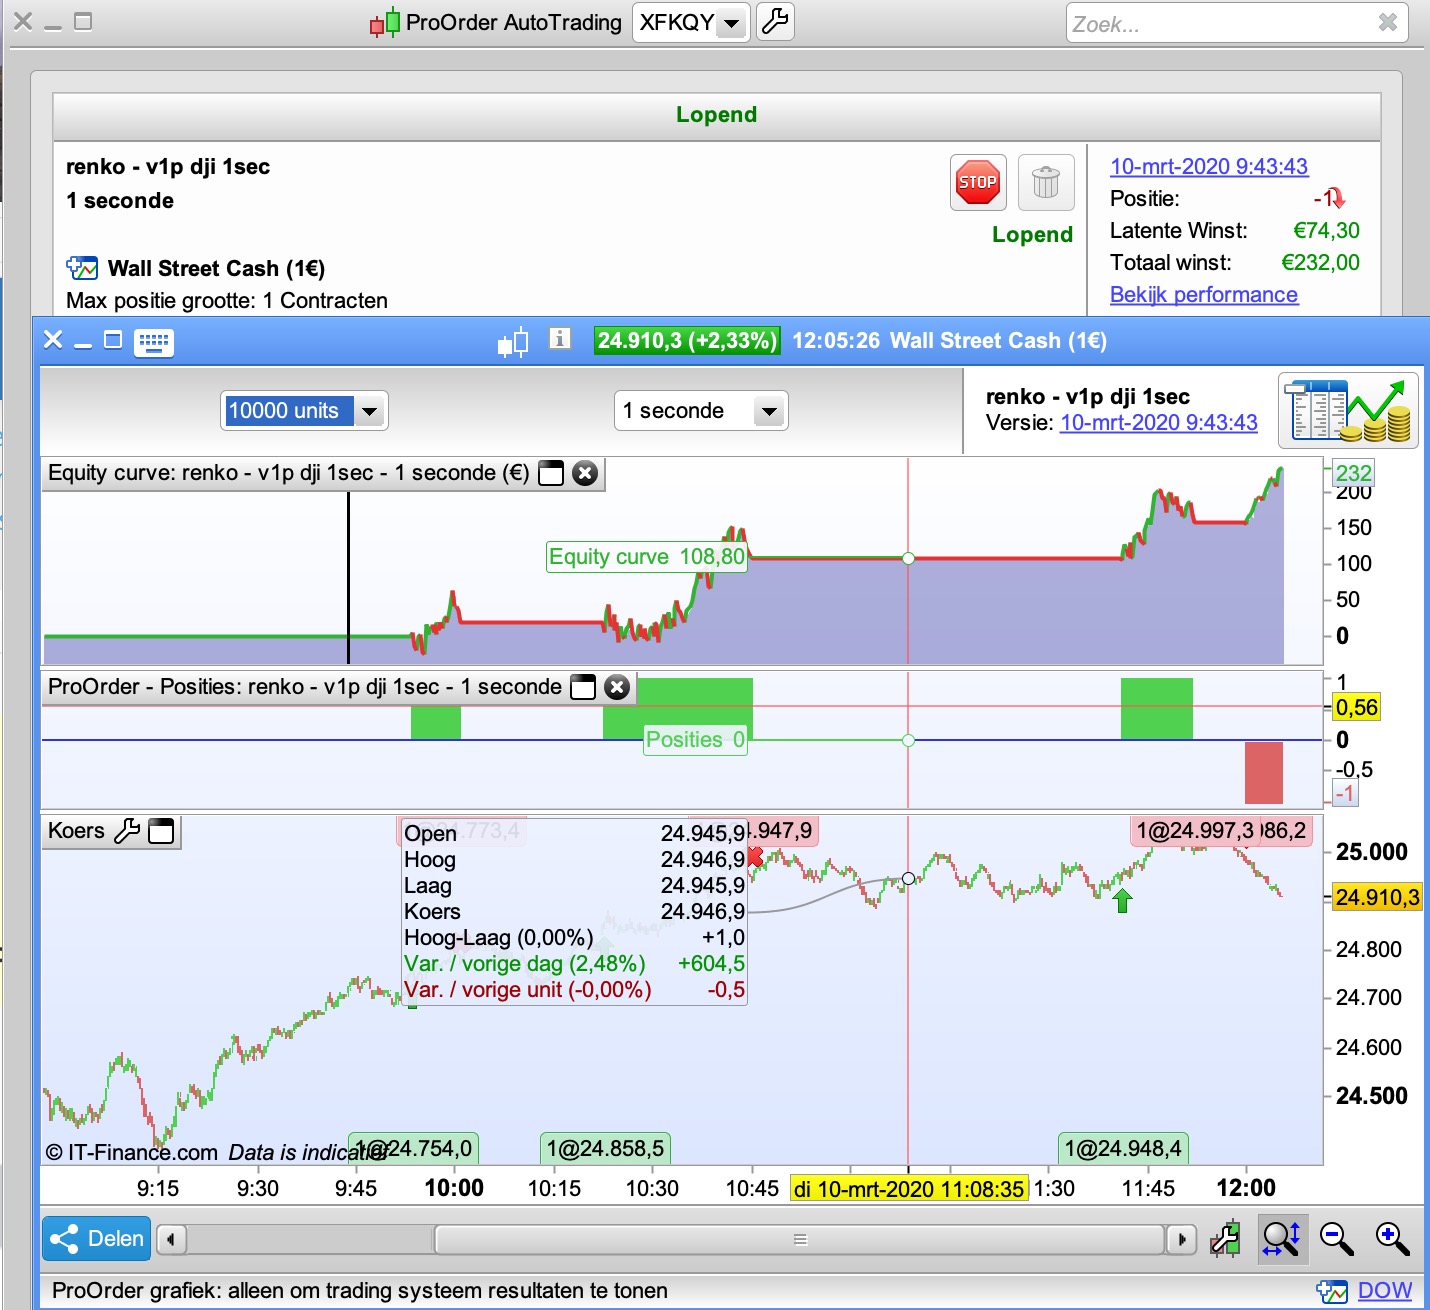
Task: Open the DOW link in status bar
Action: click(x=1385, y=1291)
